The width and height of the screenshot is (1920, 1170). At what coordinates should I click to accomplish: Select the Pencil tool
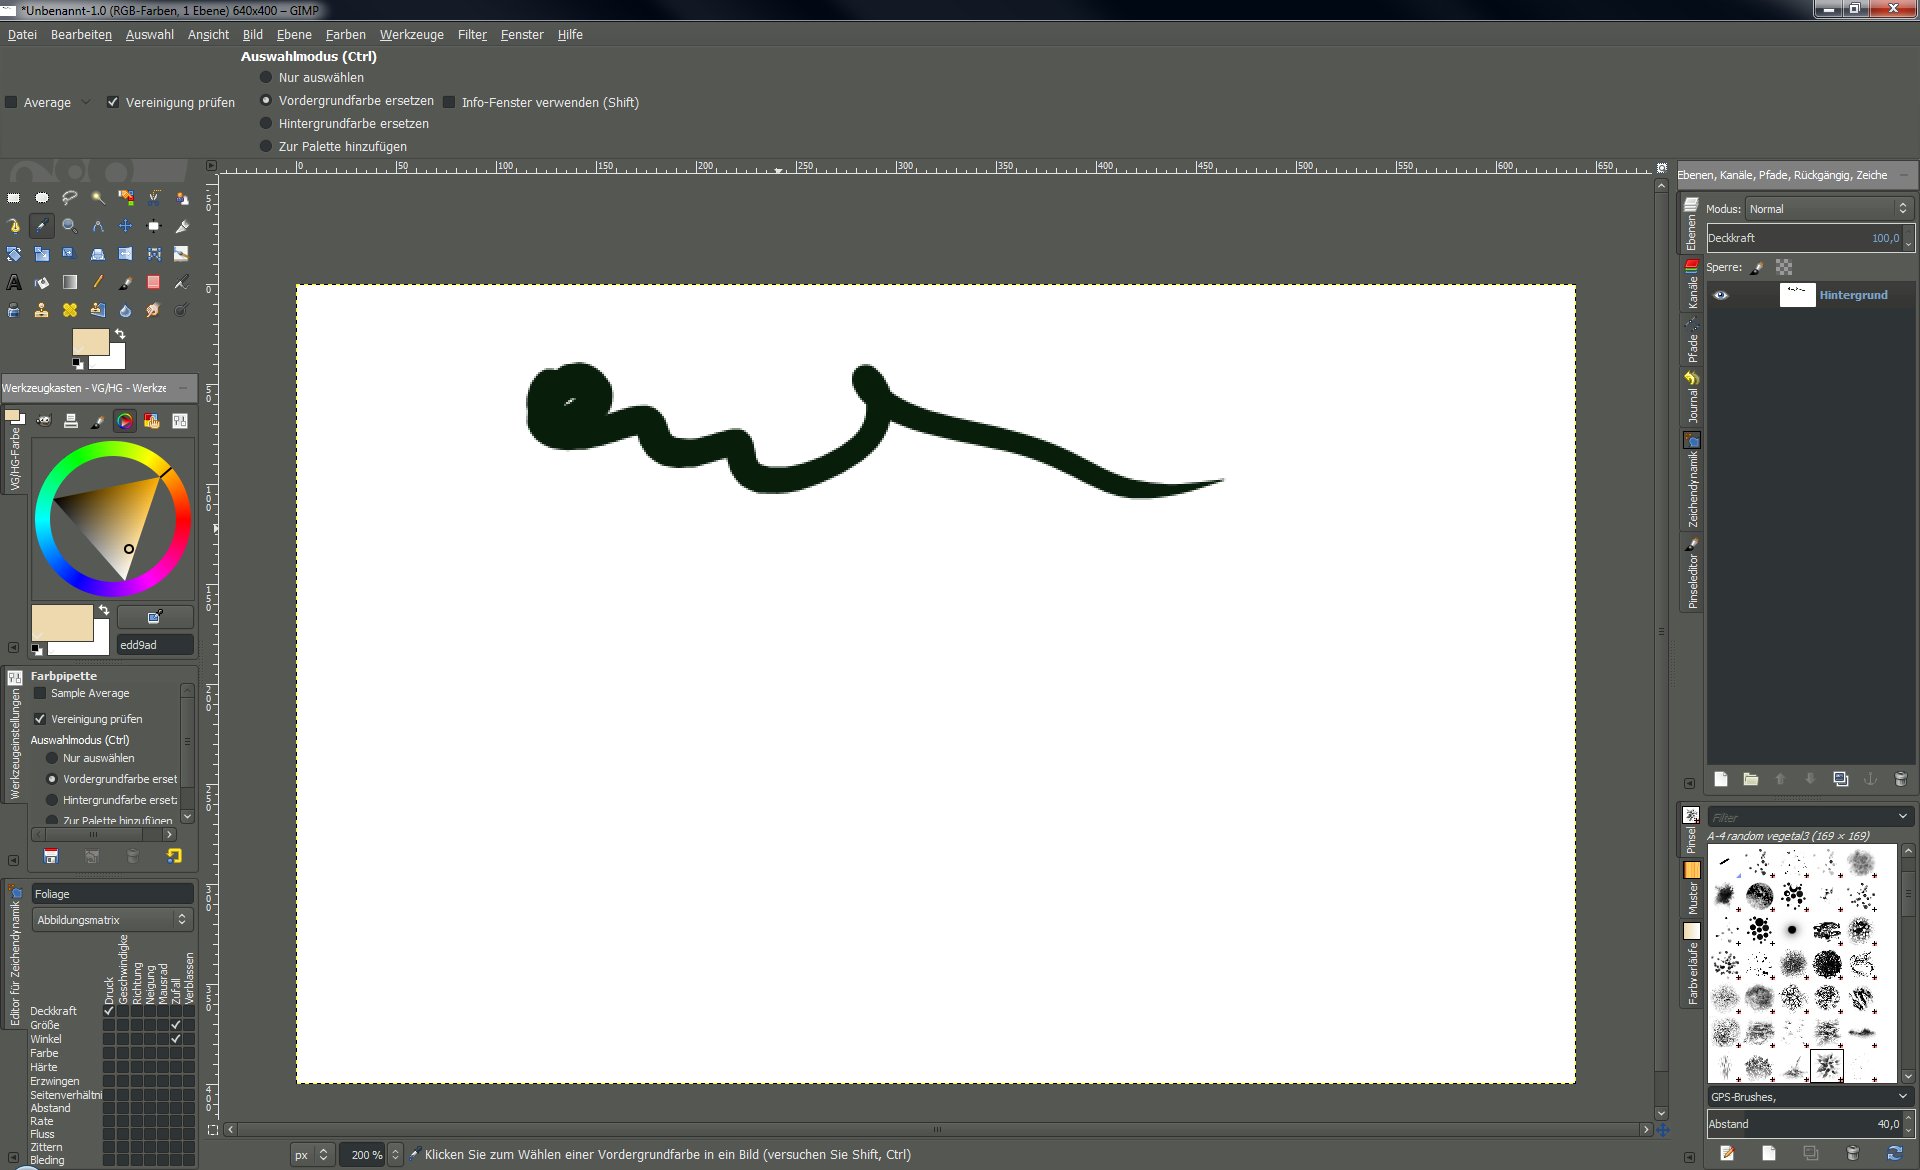coord(98,282)
